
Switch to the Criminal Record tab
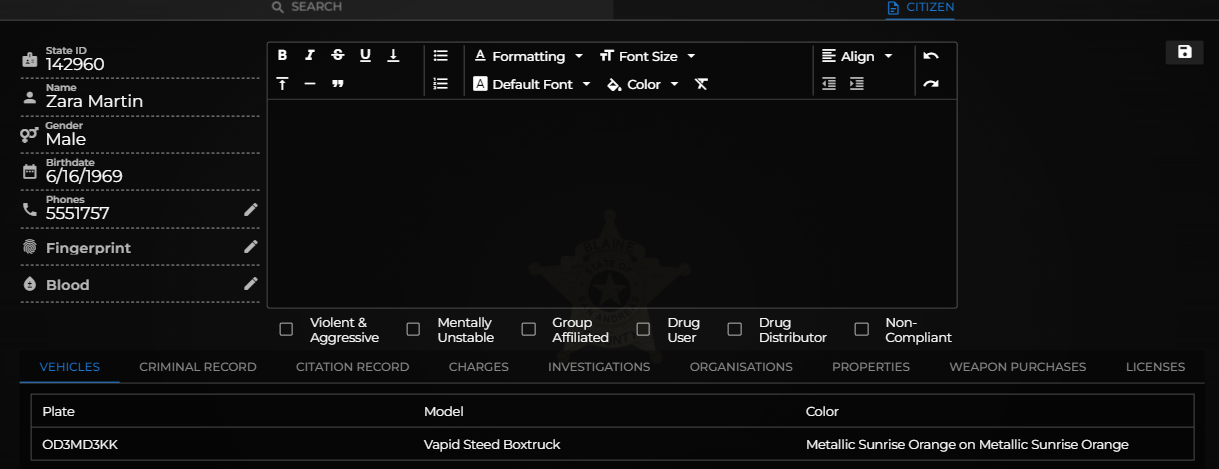tap(198, 367)
